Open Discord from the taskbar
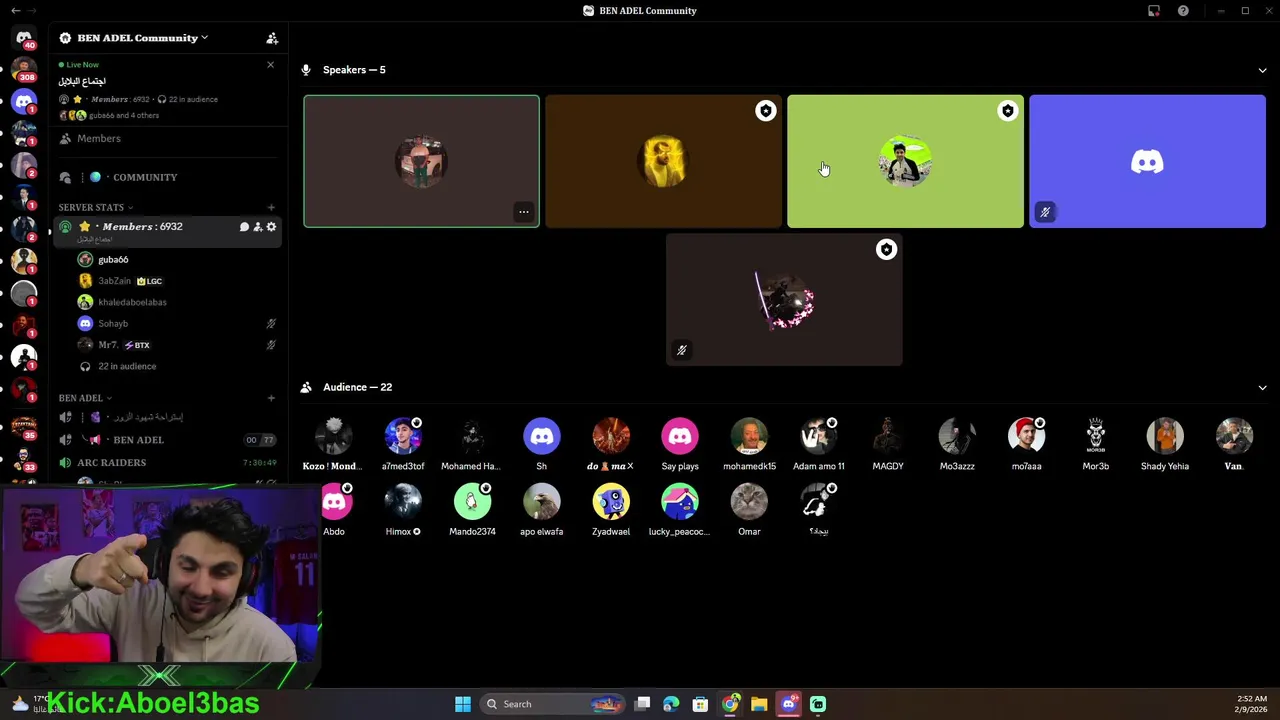Image resolution: width=1280 pixels, height=720 pixels. 789,704
